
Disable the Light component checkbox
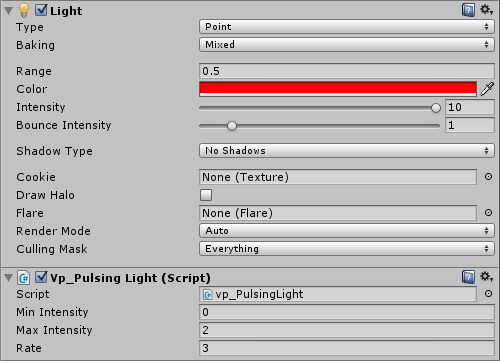(x=41, y=10)
